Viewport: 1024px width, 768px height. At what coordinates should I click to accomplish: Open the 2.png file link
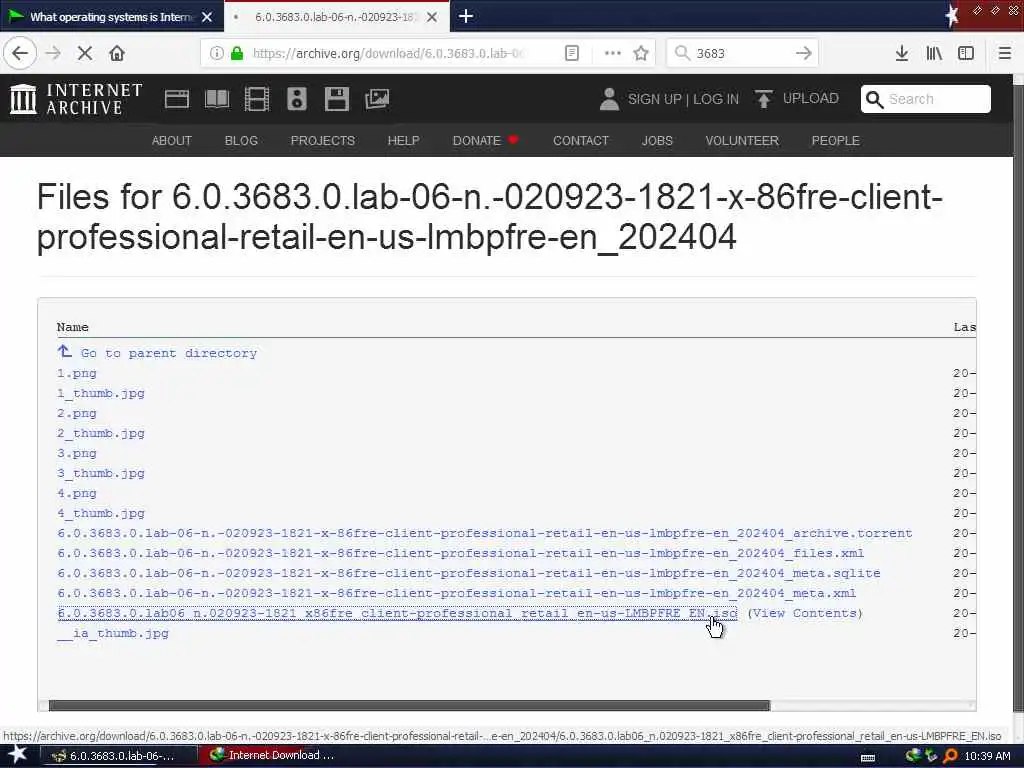(x=77, y=413)
